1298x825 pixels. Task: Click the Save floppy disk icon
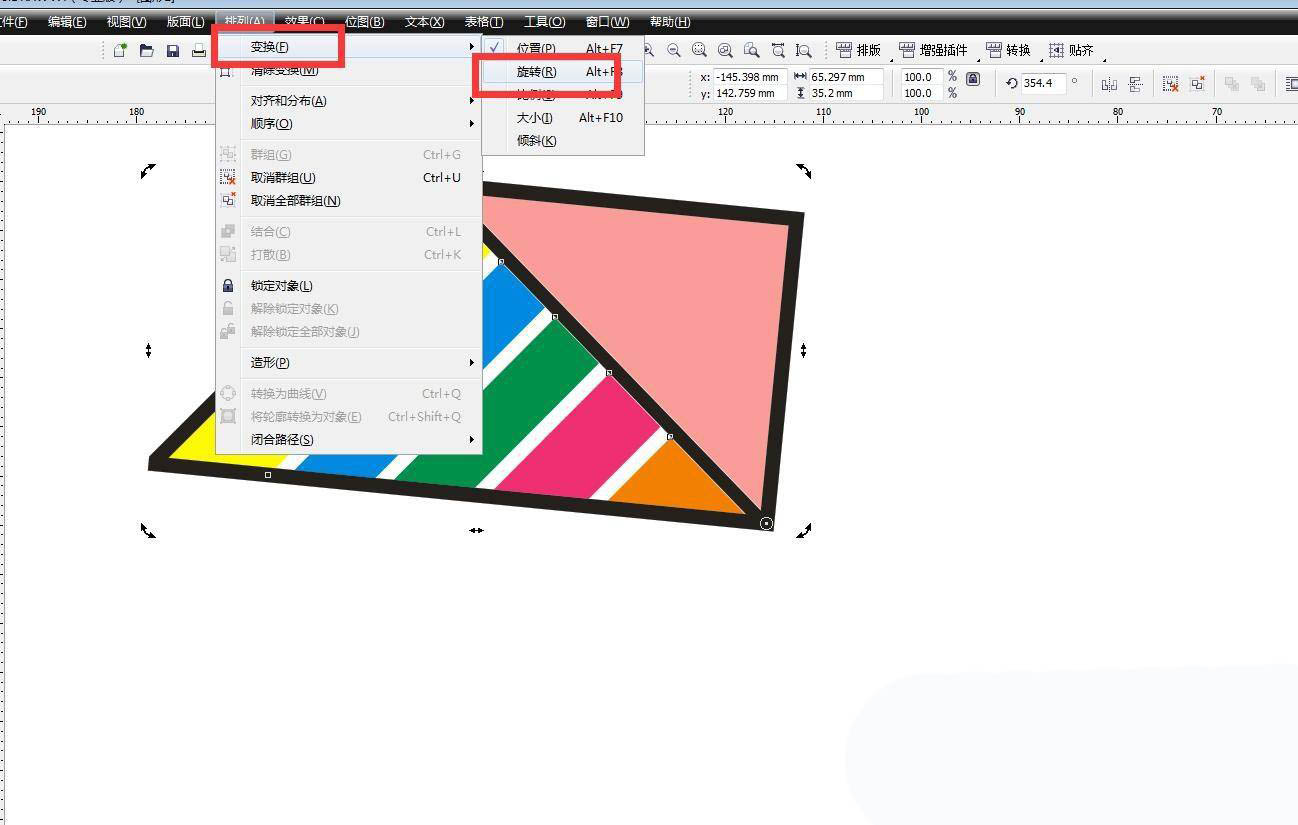pos(172,50)
